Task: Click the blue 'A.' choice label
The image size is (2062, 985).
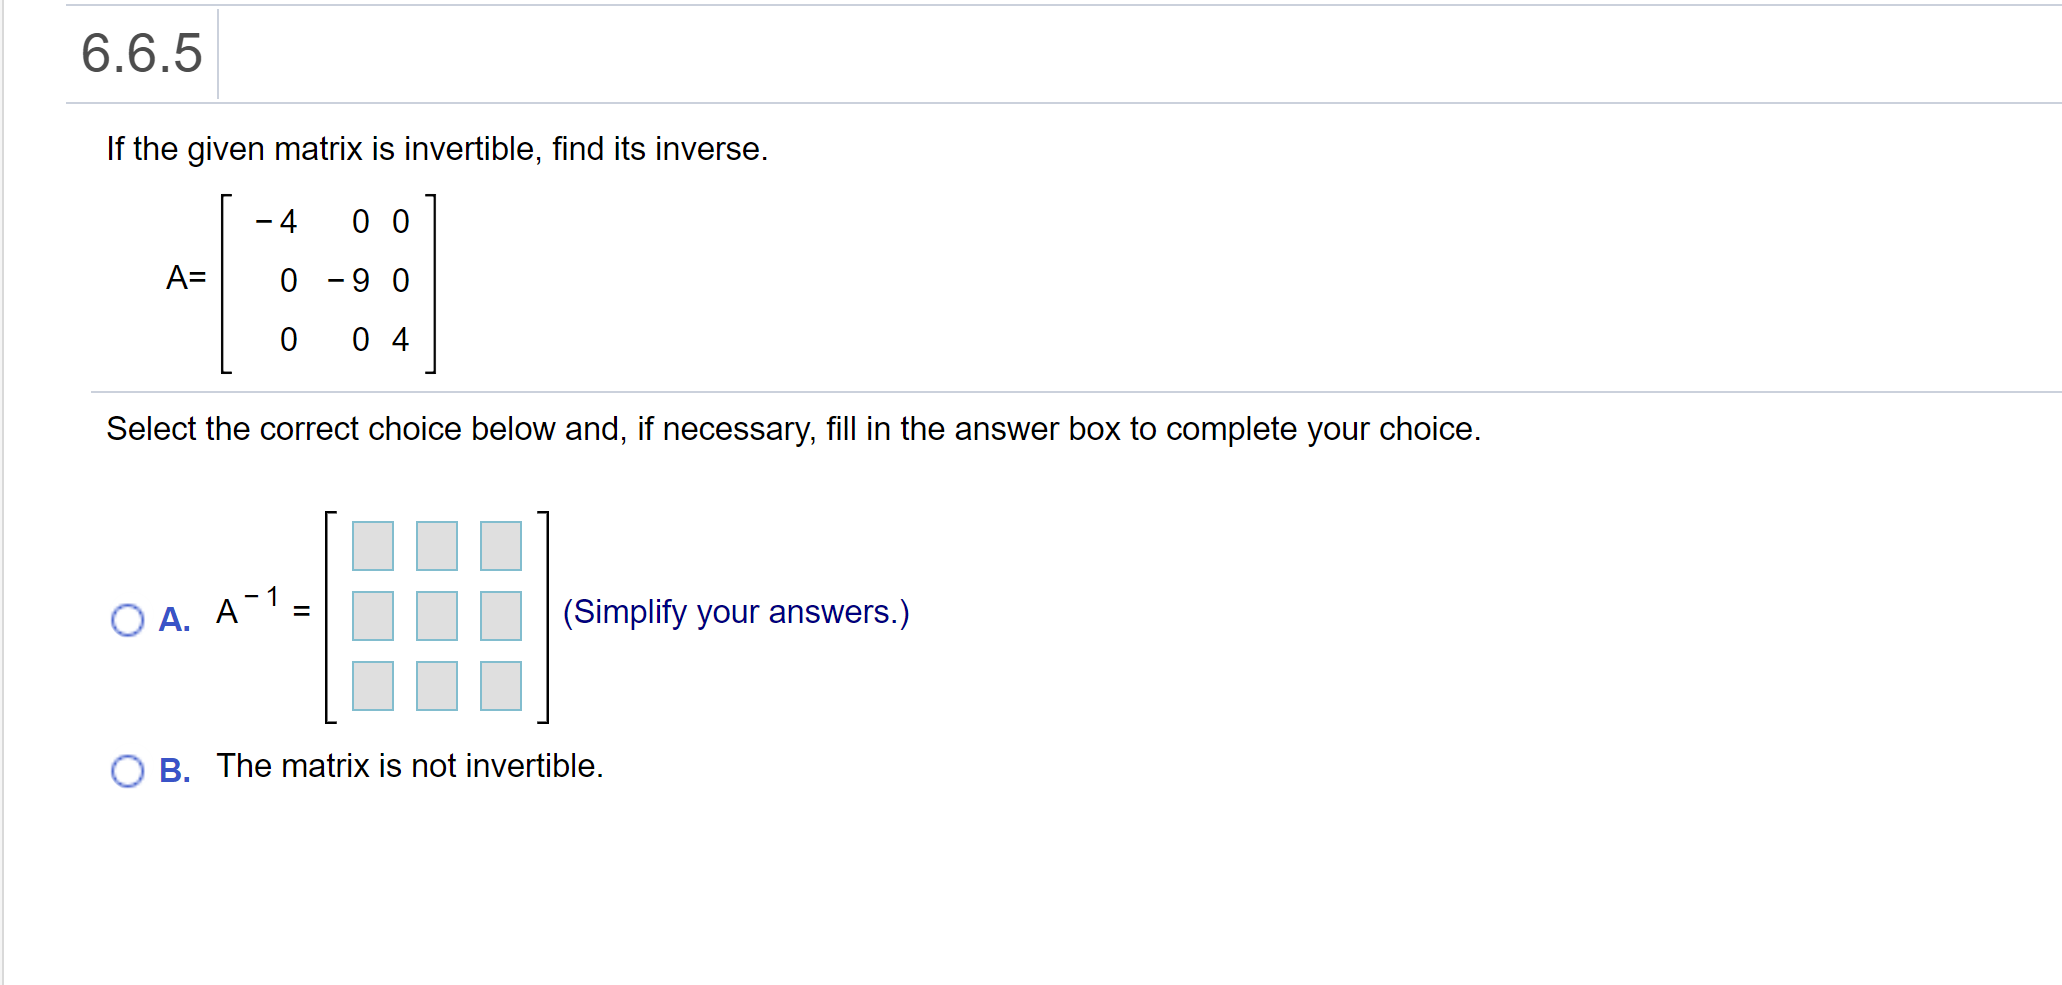Action: click(x=174, y=620)
